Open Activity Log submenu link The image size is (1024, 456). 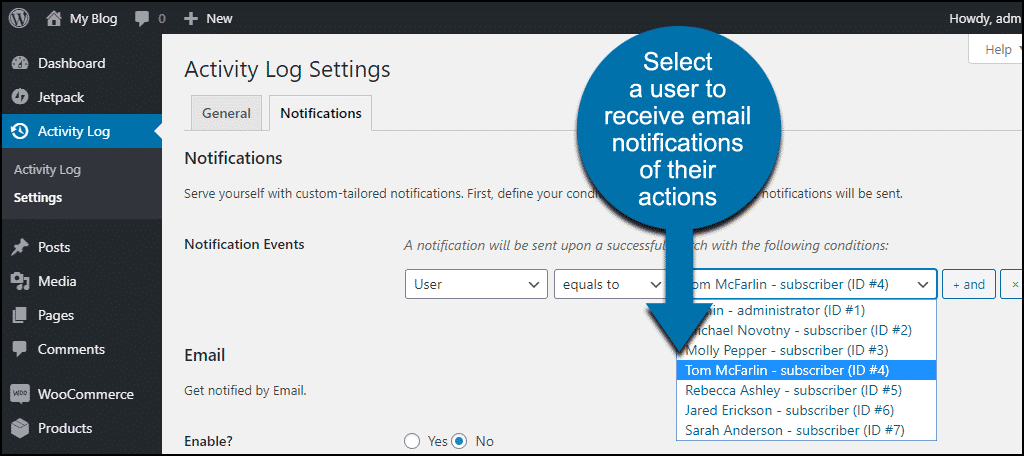click(47, 170)
